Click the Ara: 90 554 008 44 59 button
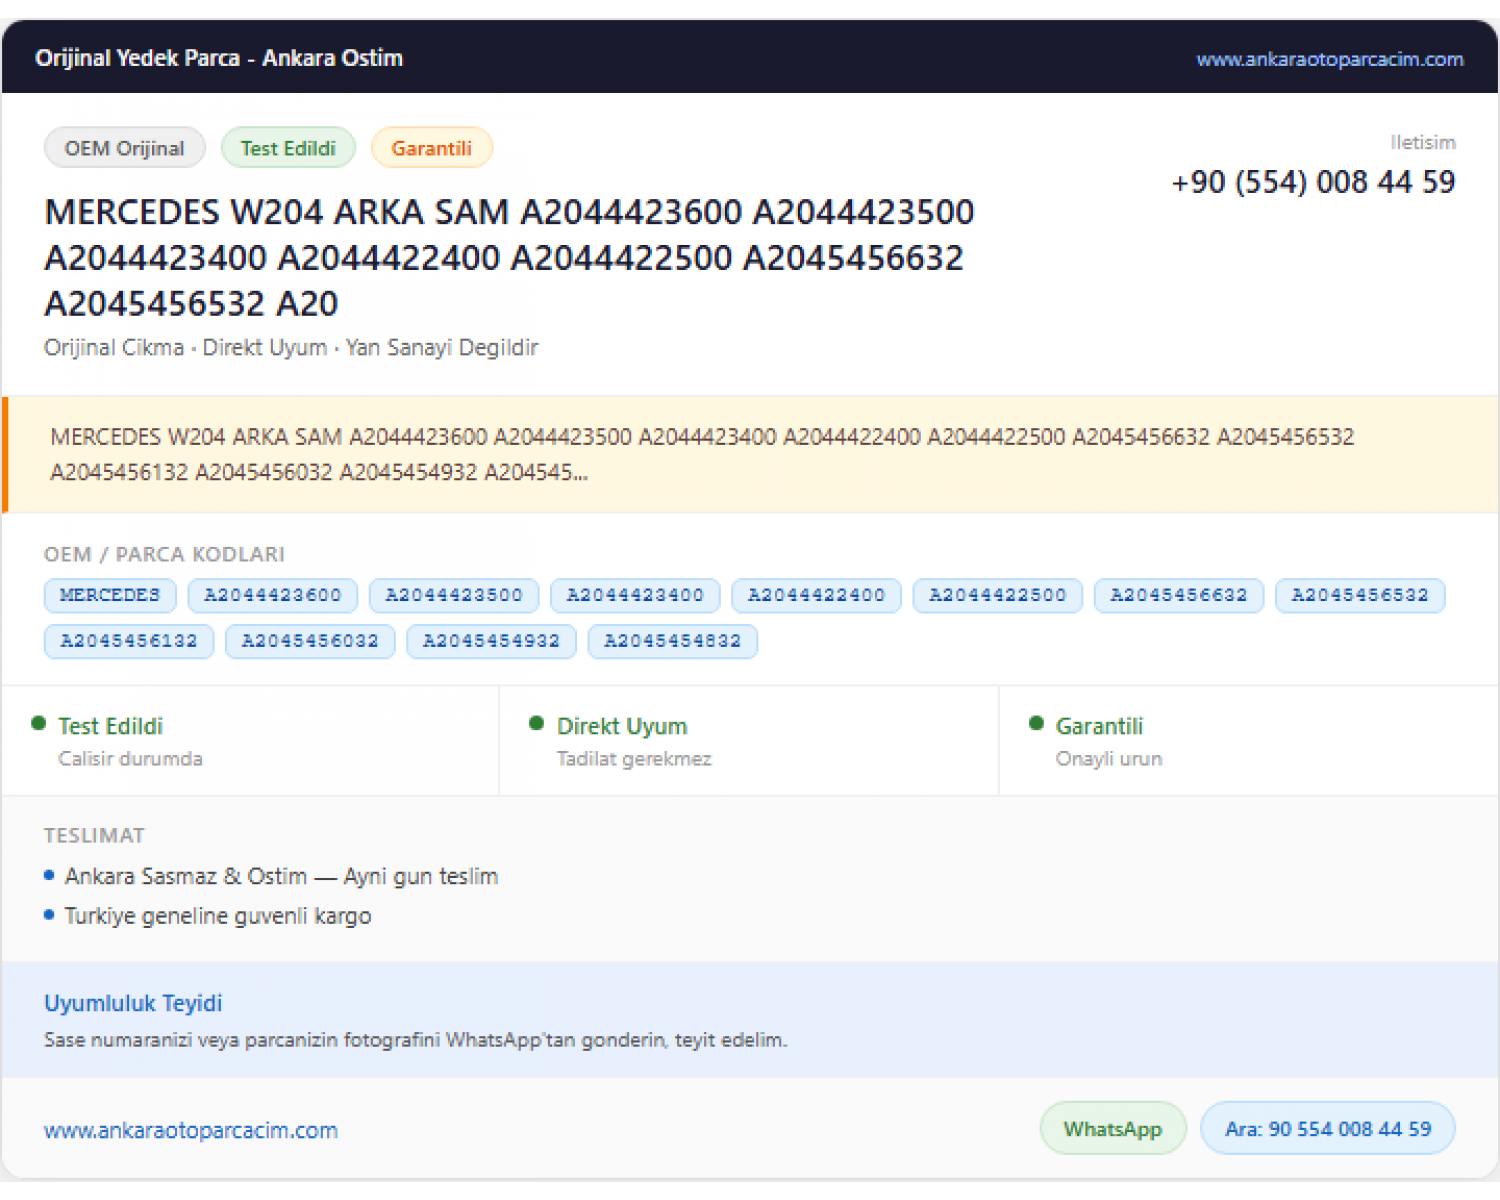 click(x=1328, y=1129)
